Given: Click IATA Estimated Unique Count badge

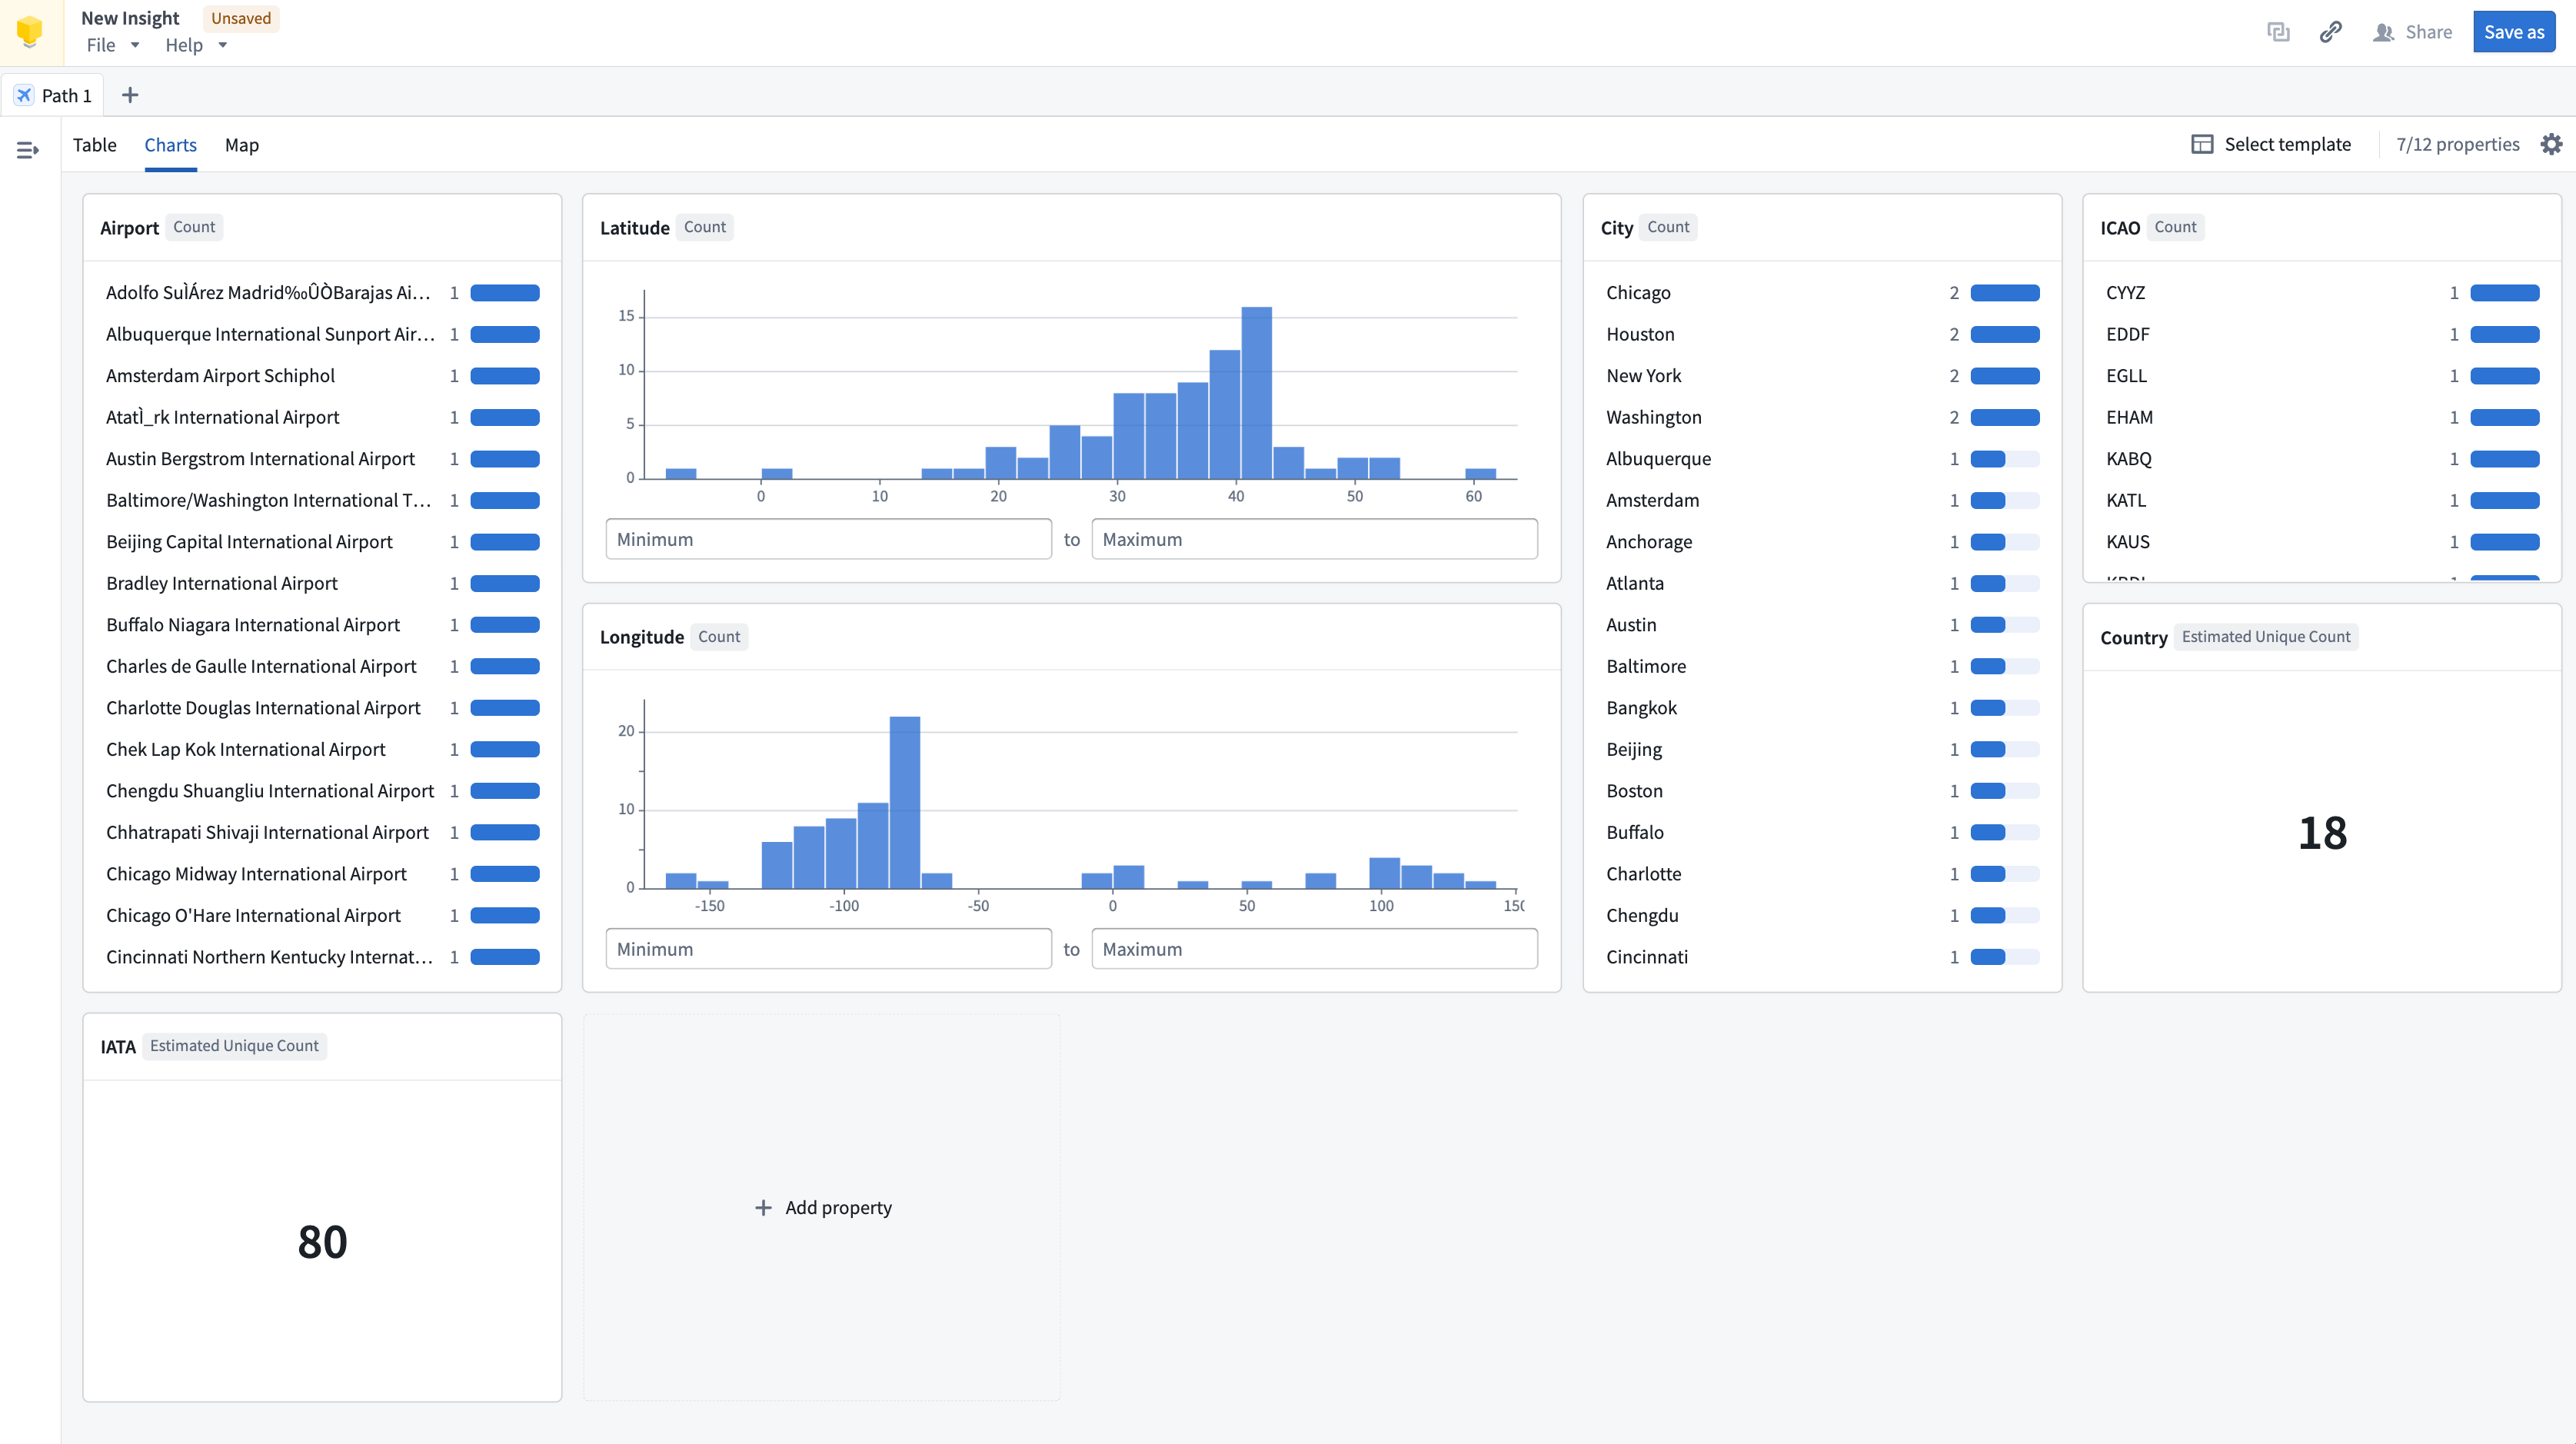Looking at the screenshot, I should click(x=234, y=1046).
